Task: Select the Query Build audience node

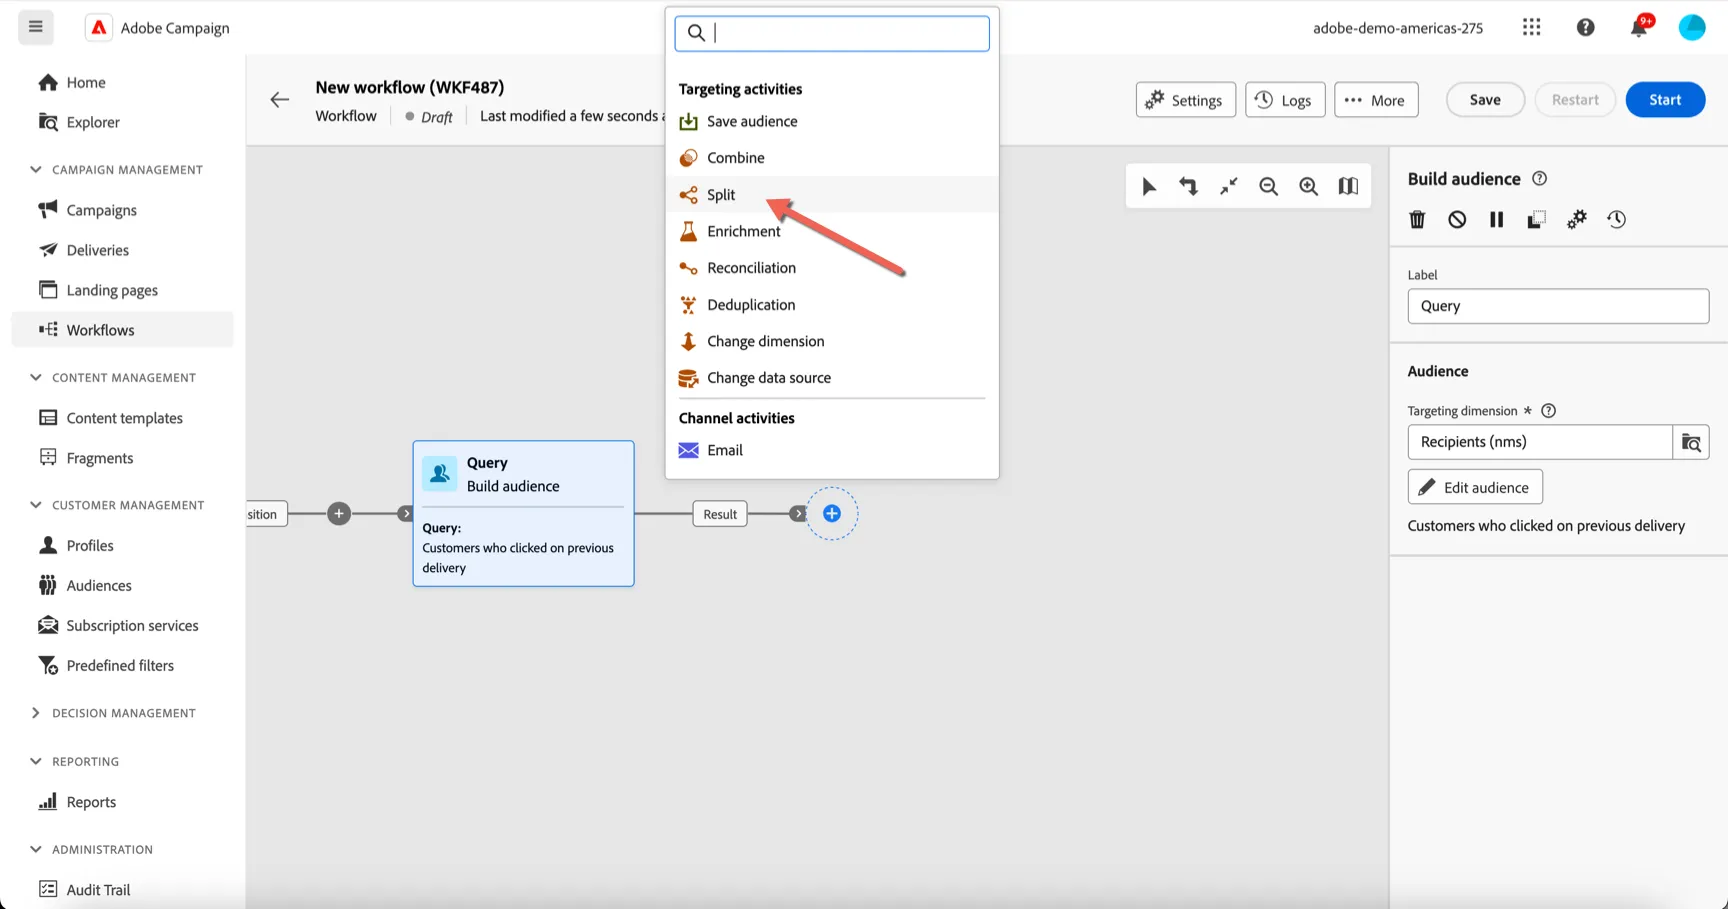Action: pos(523,513)
